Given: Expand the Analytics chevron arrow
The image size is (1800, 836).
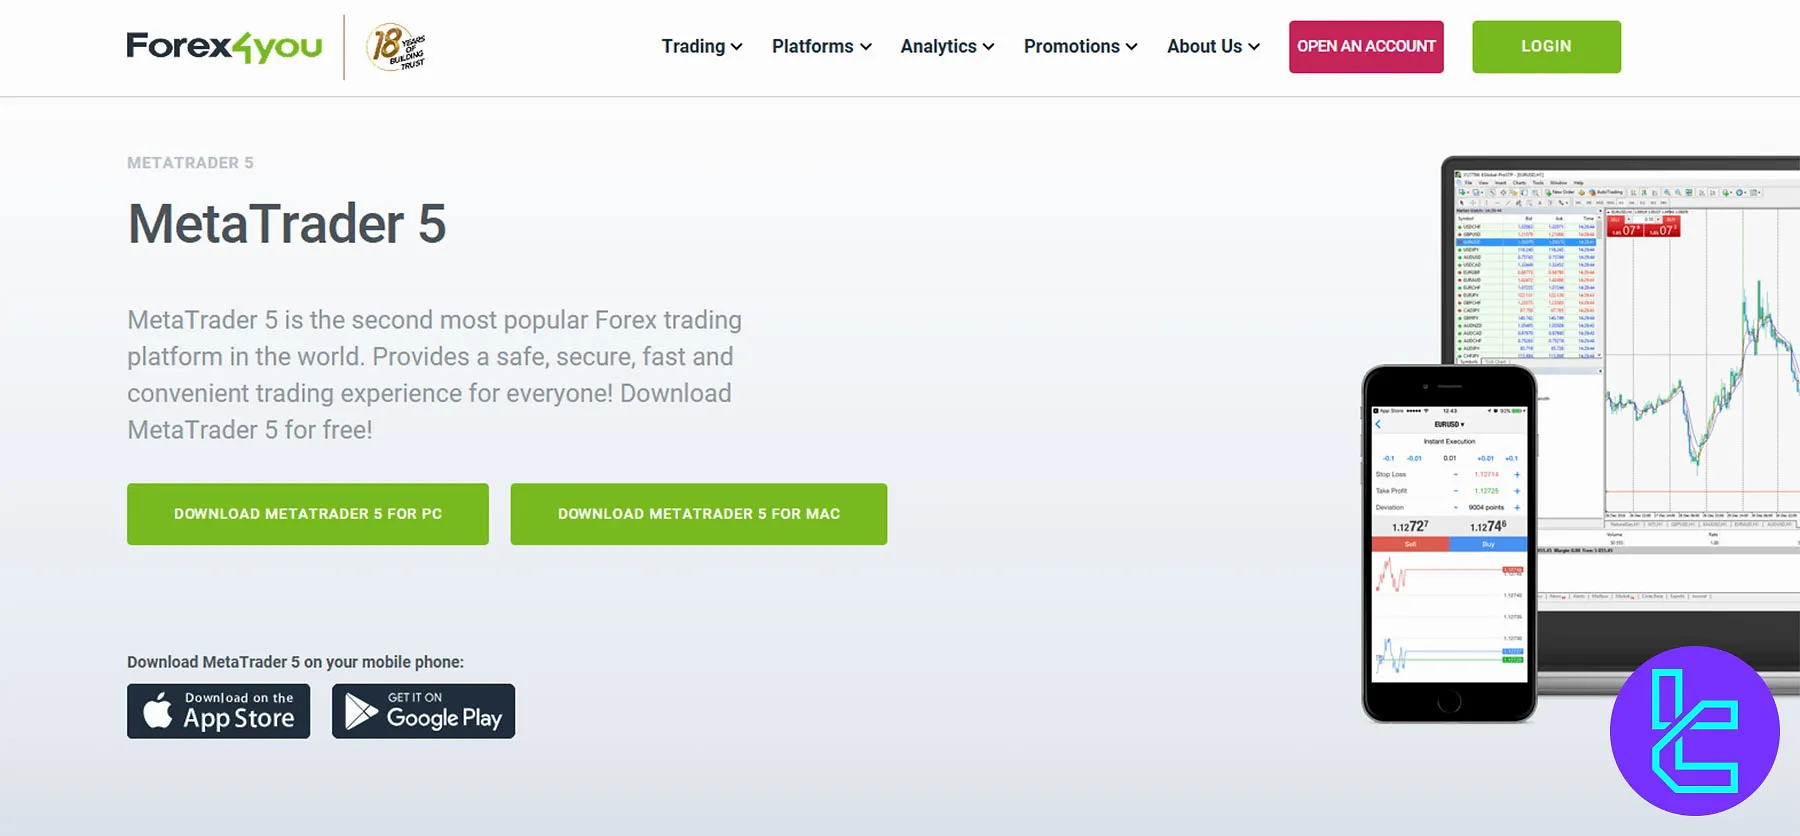Looking at the screenshot, I should coord(988,47).
